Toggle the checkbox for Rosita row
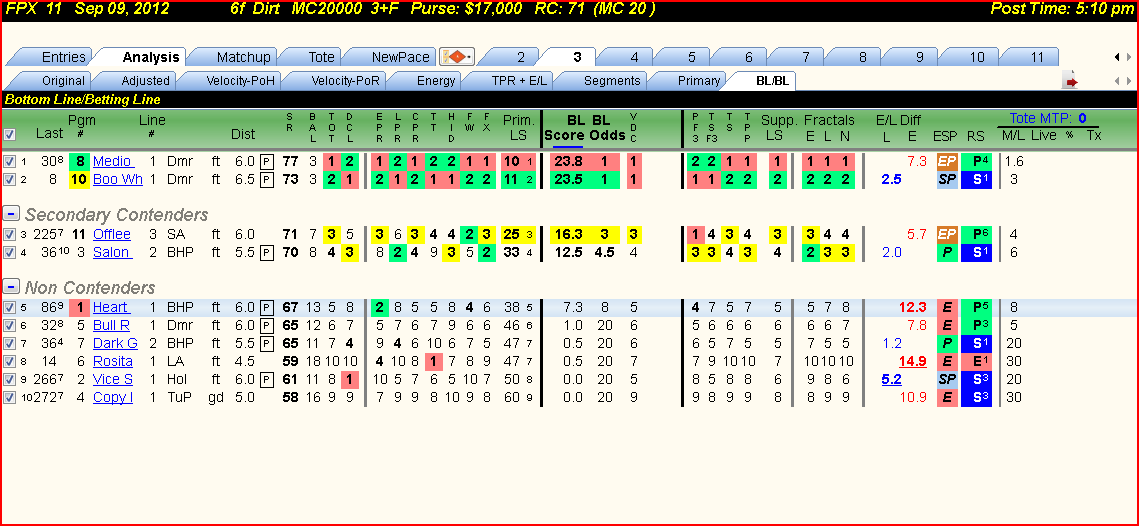This screenshot has height=526, width=1139. point(9,361)
